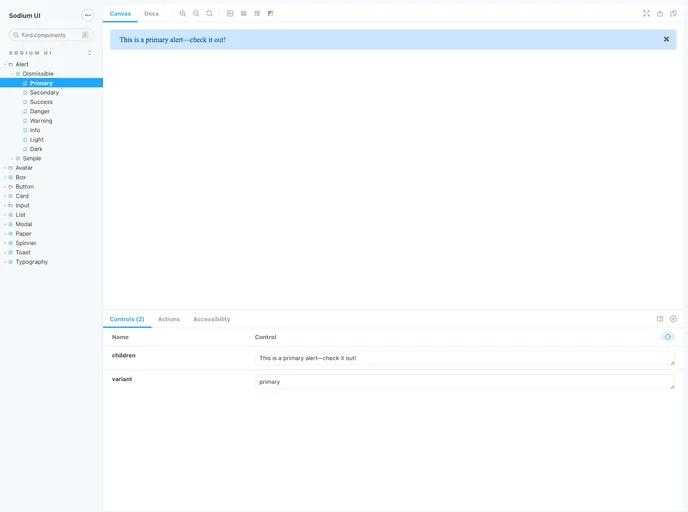Expand the Avatar folder
This screenshot has width=688, height=512.
point(24,168)
